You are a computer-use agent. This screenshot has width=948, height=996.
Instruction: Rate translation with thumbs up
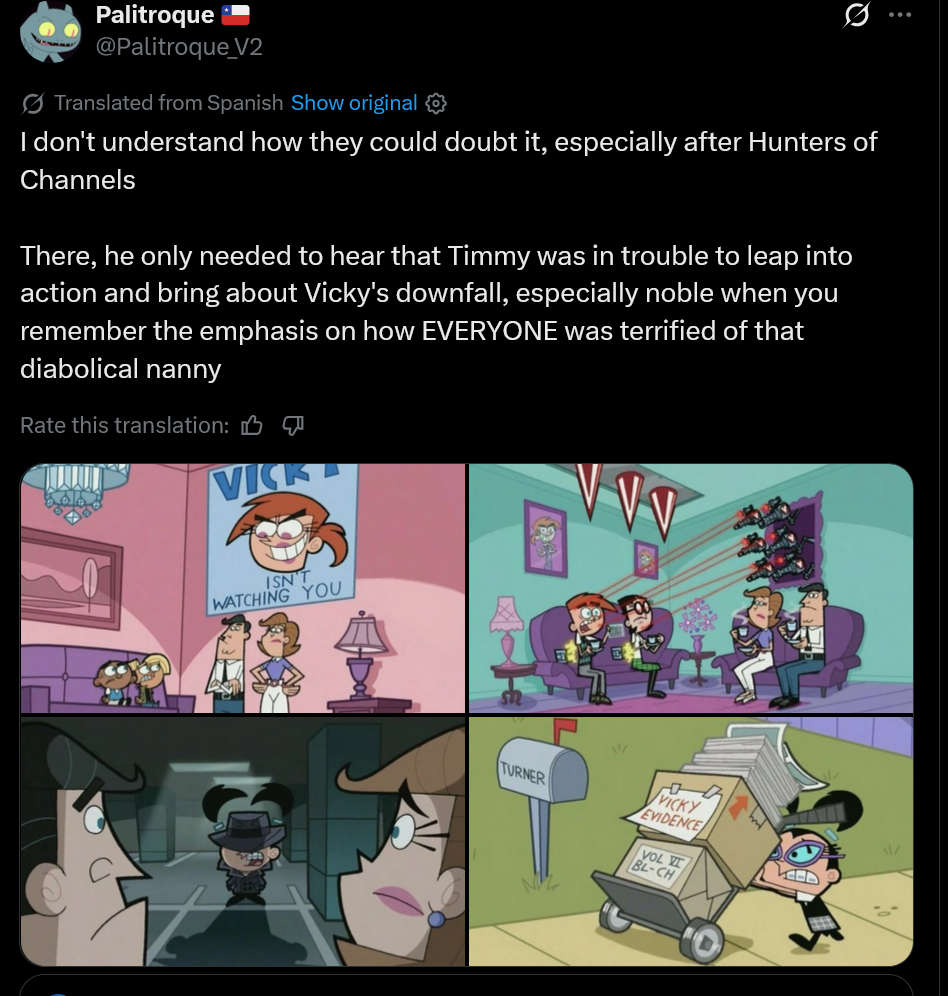point(252,425)
